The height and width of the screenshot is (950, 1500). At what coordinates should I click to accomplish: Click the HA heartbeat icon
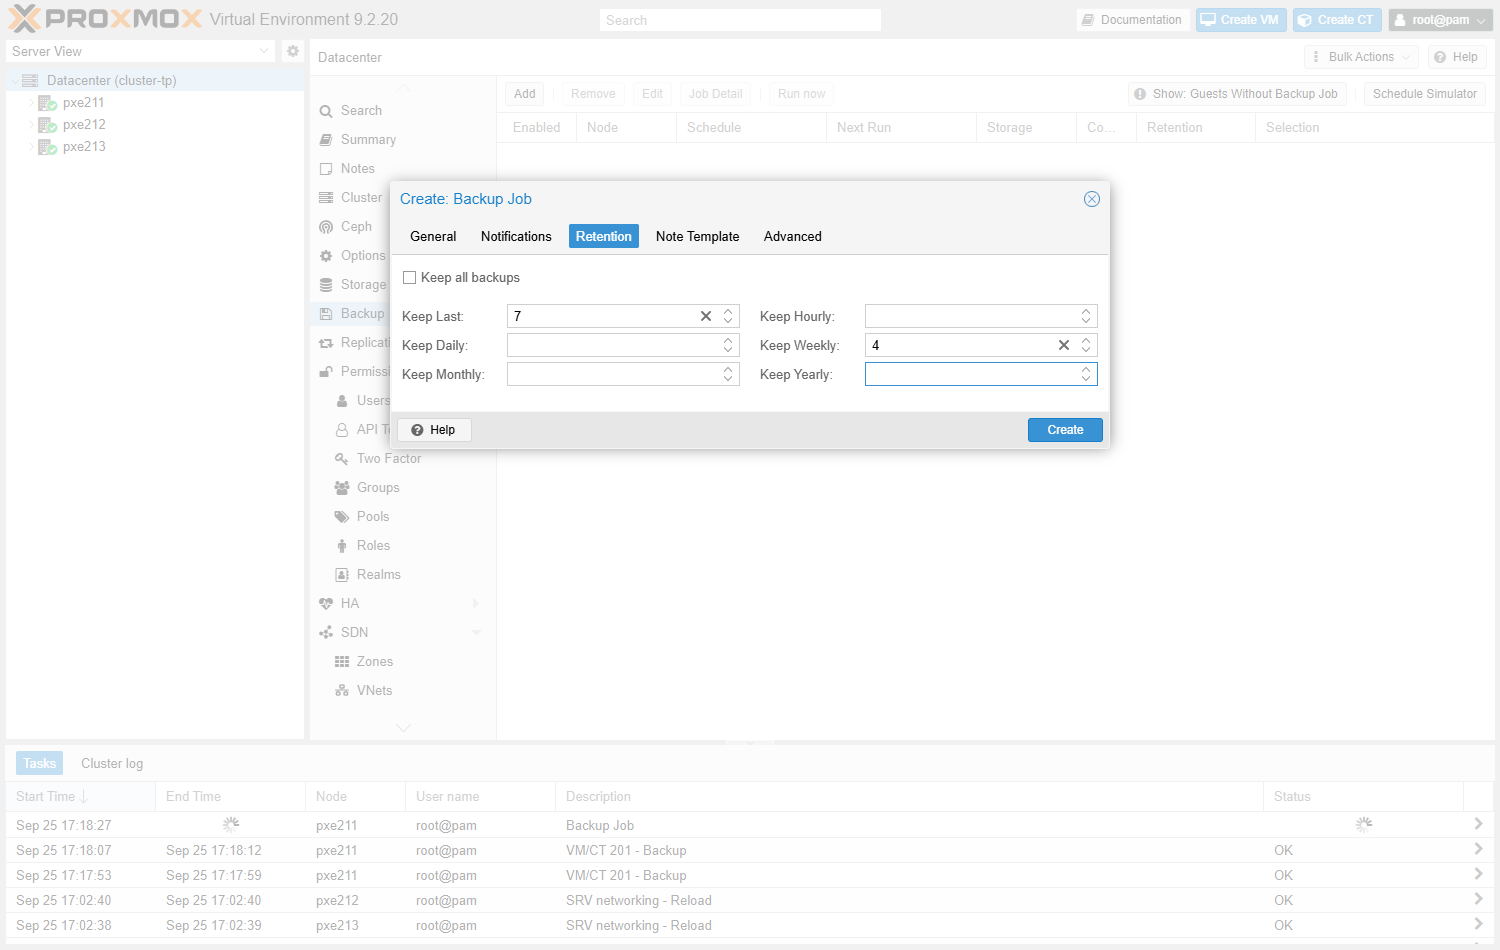(x=326, y=604)
